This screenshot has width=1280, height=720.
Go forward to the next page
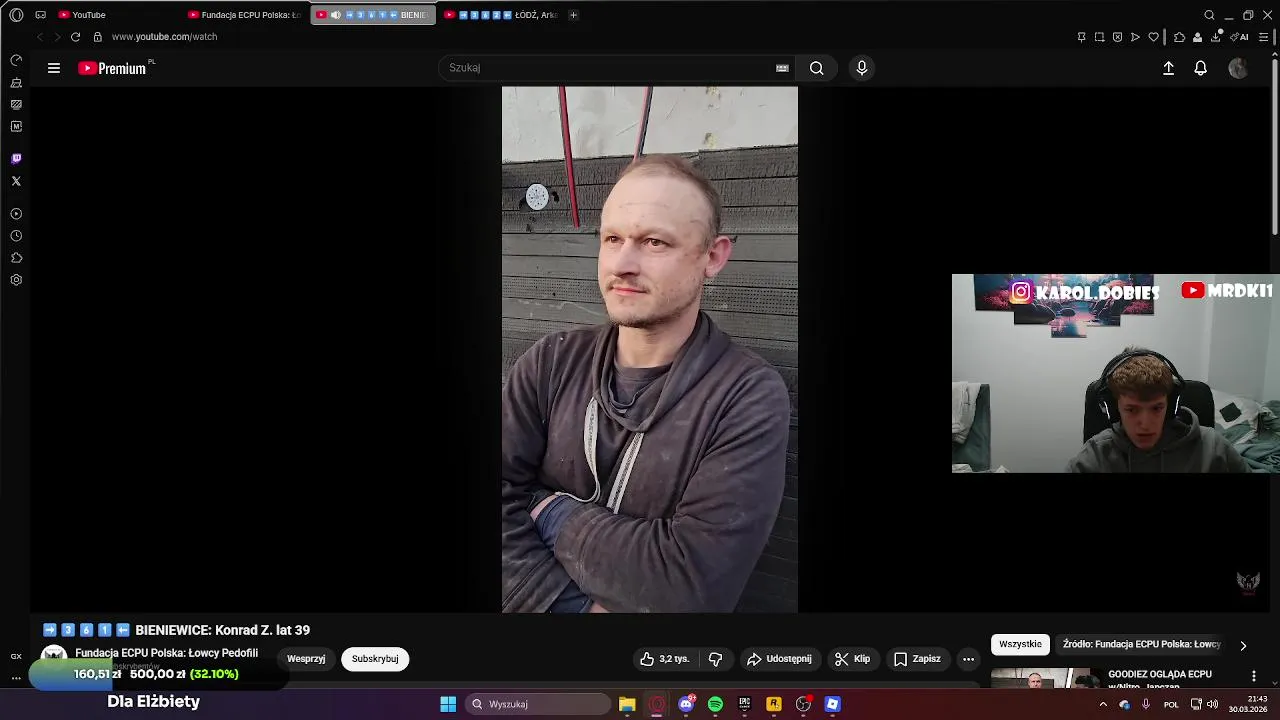(57, 37)
